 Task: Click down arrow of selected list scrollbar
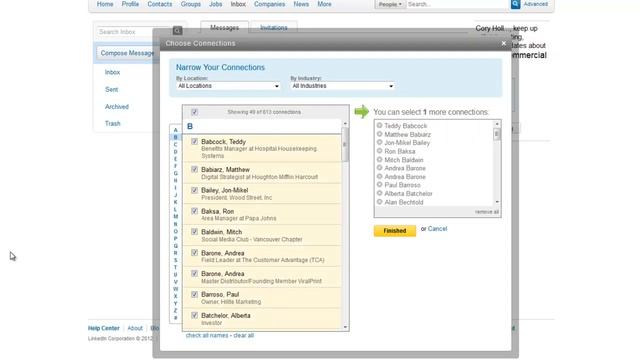coord(497,202)
